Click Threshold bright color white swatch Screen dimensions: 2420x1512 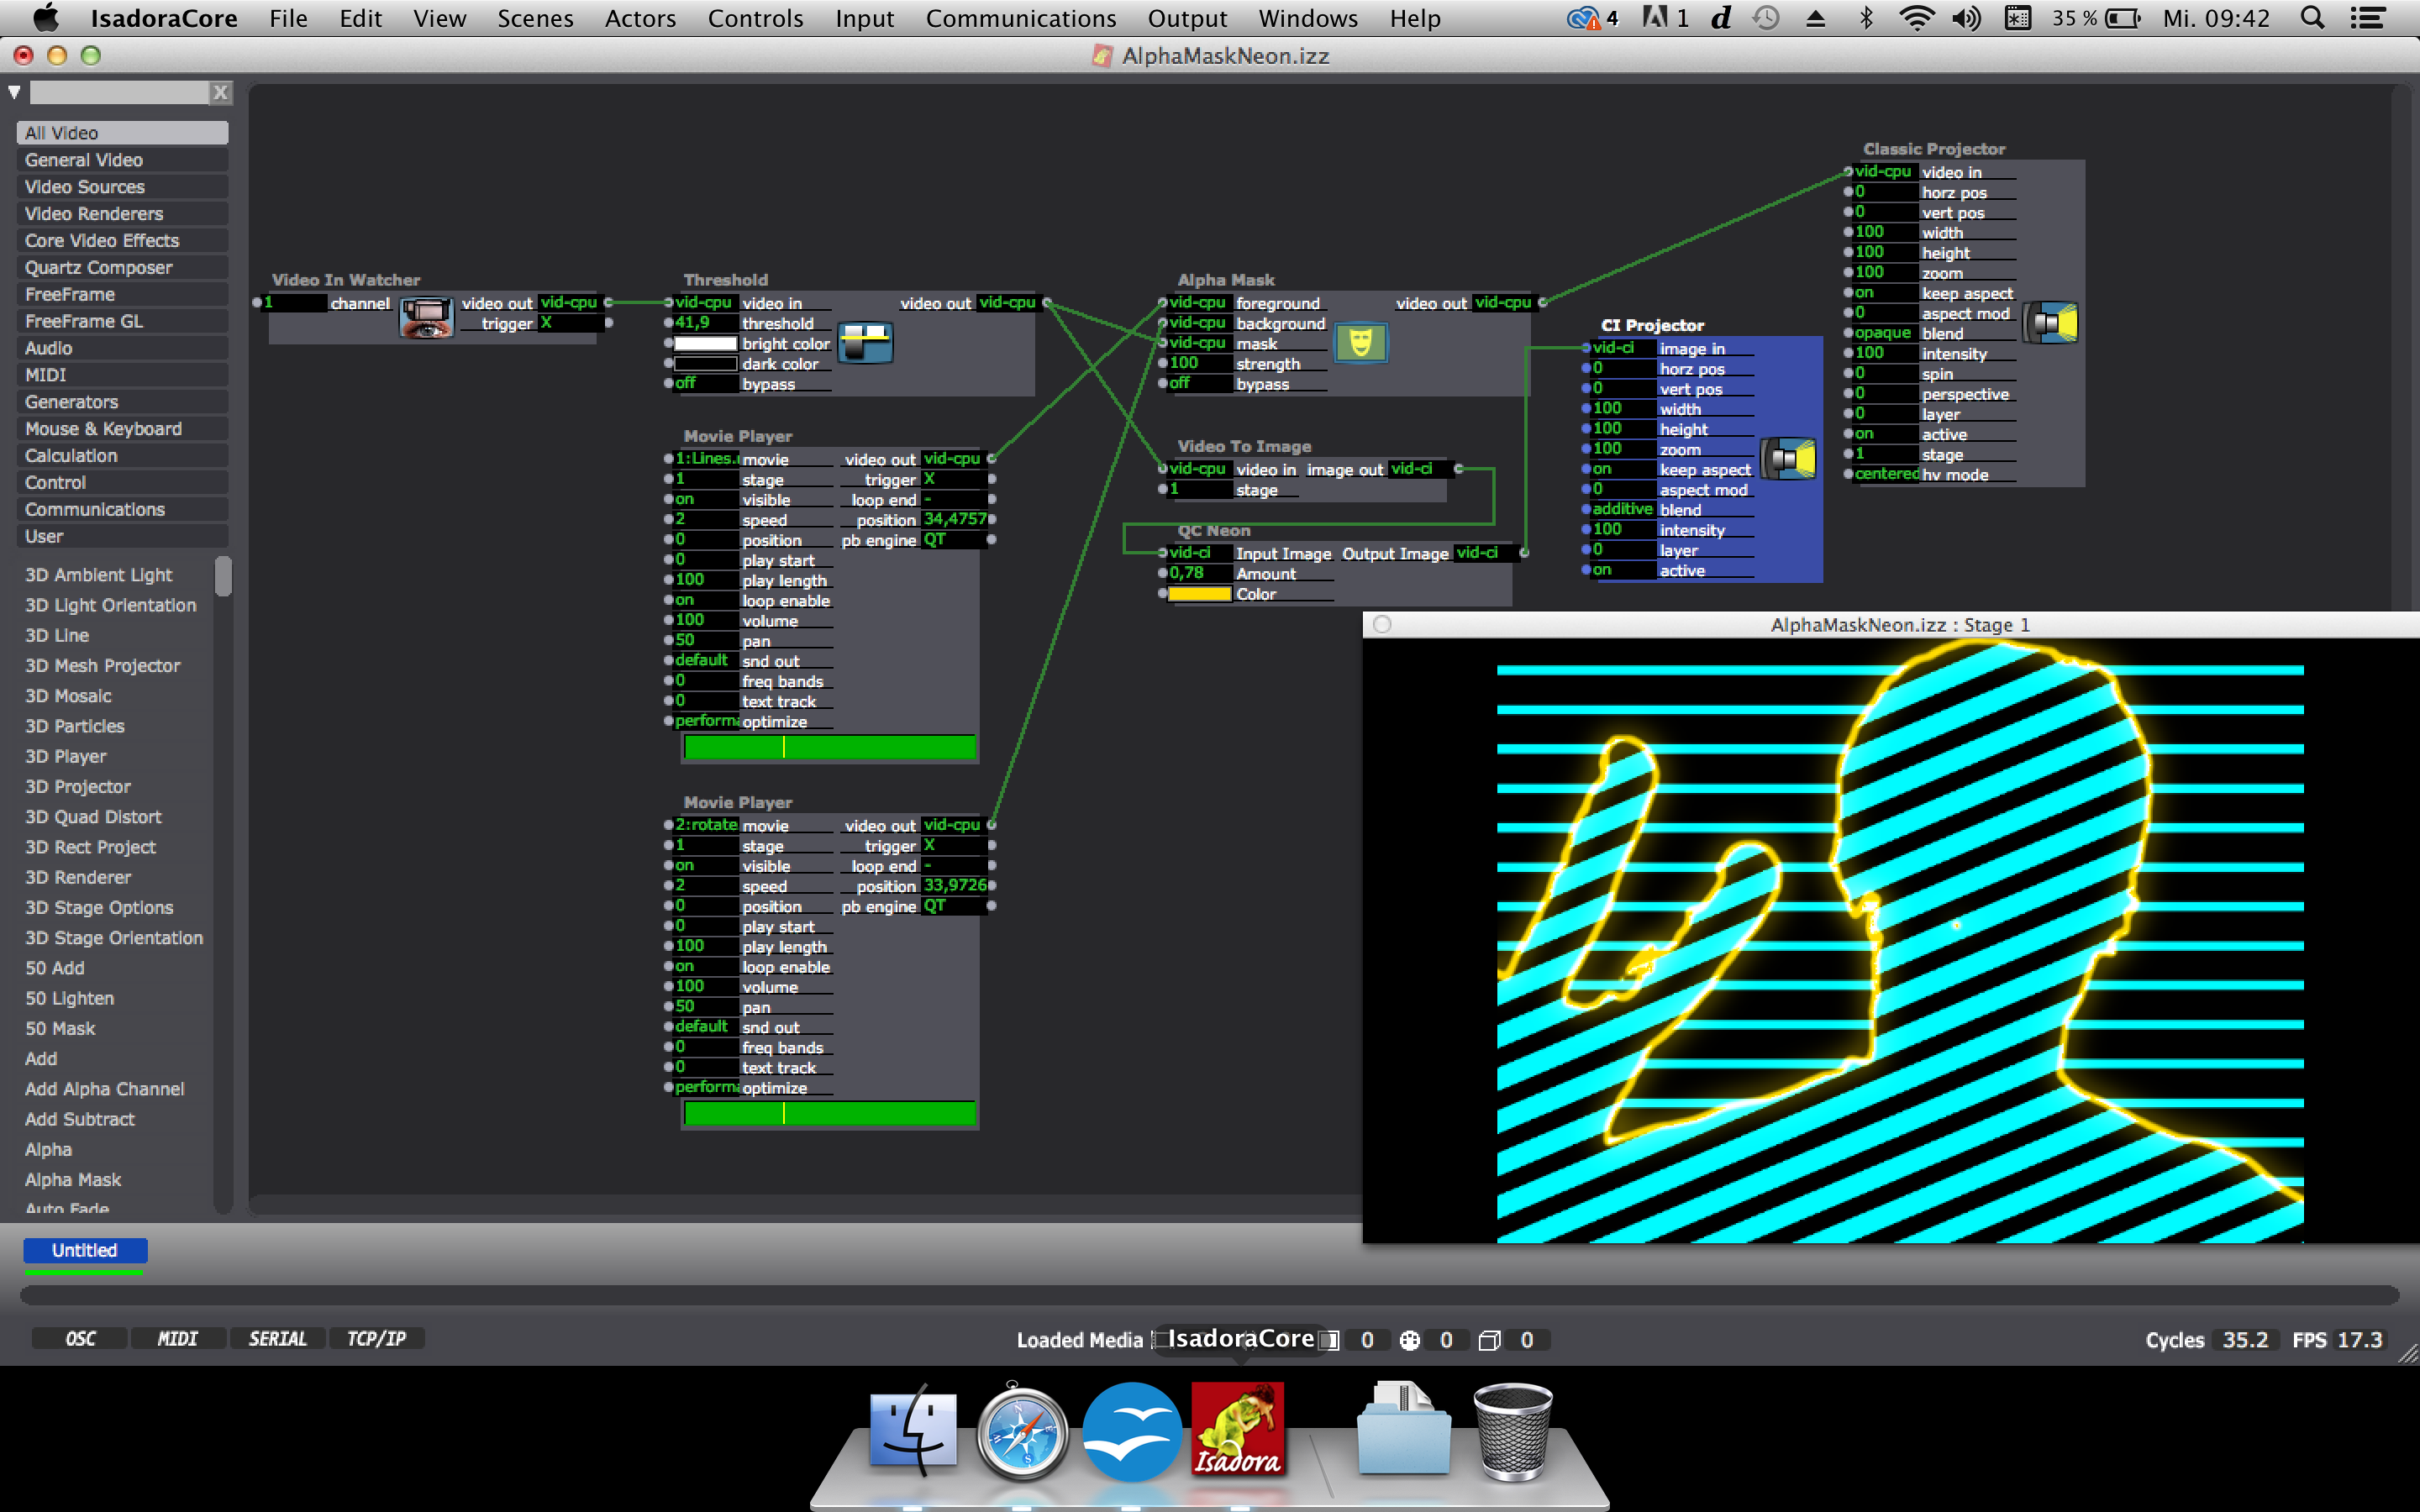(x=705, y=343)
